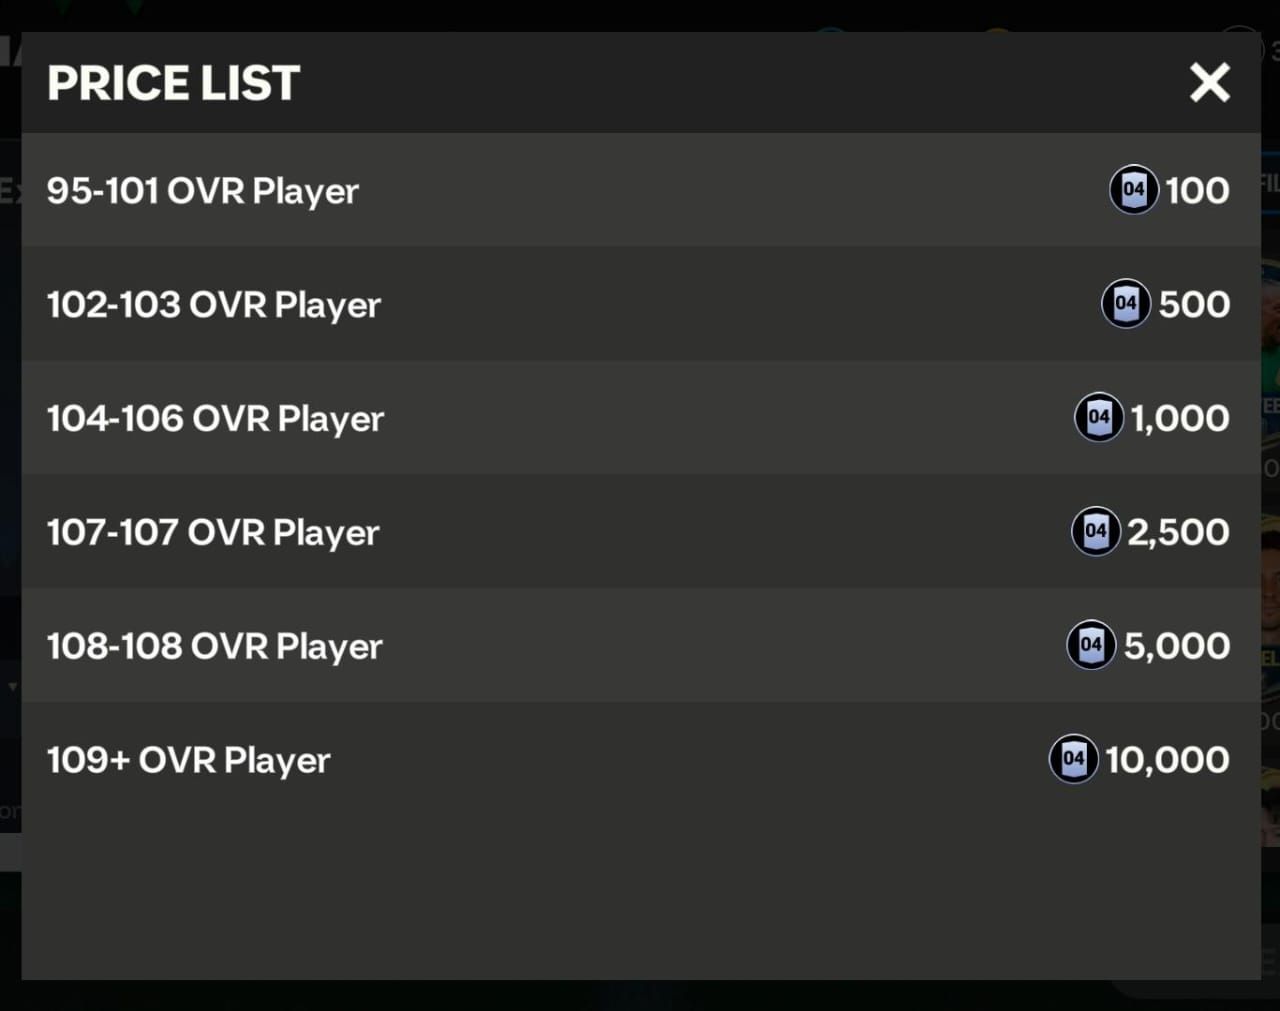
Task: Click the token icon beside 500 price
Action: 1126,304
